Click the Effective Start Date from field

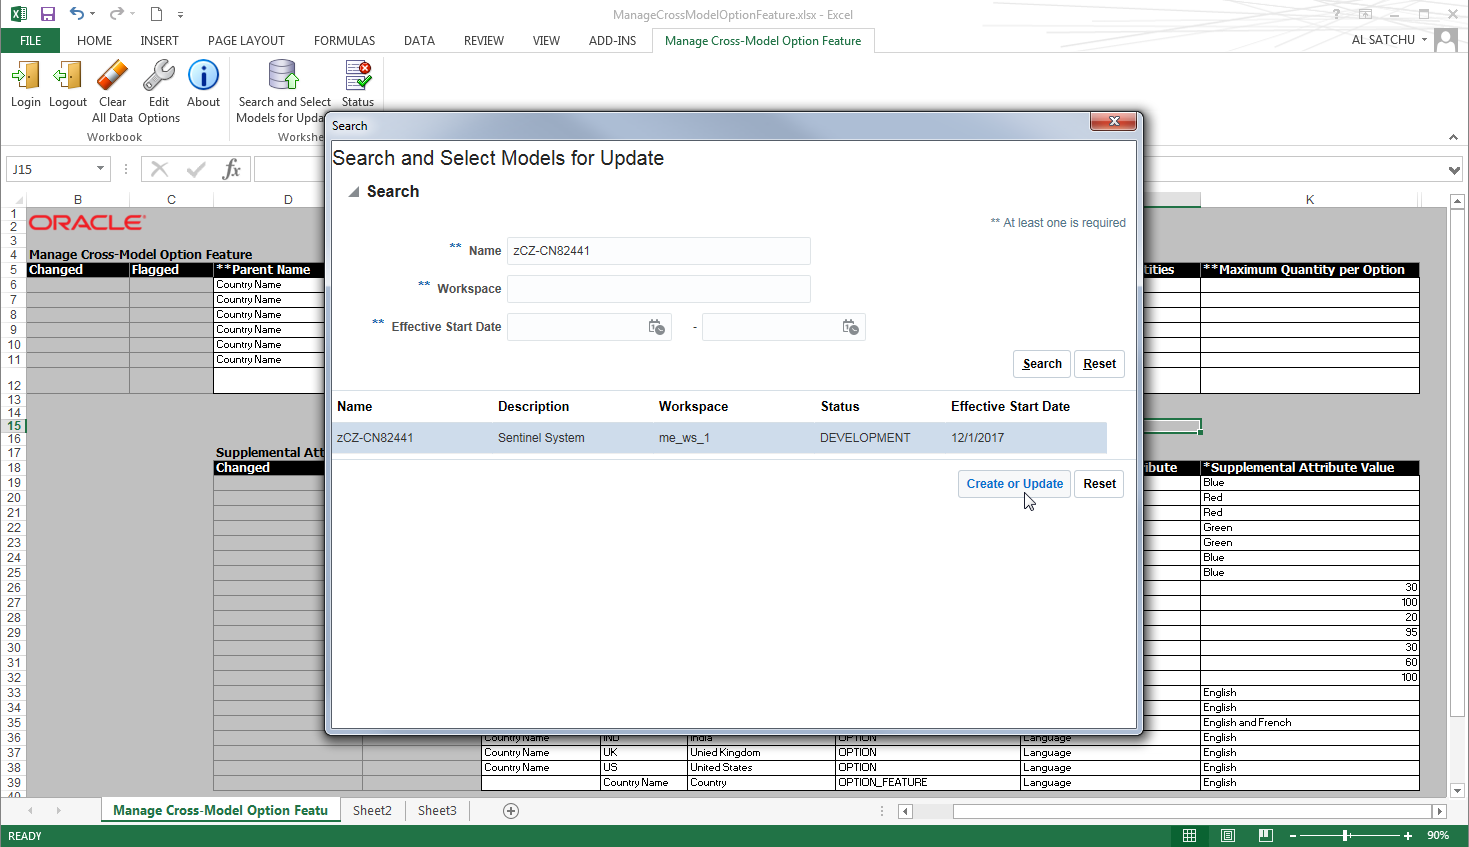[x=589, y=327]
